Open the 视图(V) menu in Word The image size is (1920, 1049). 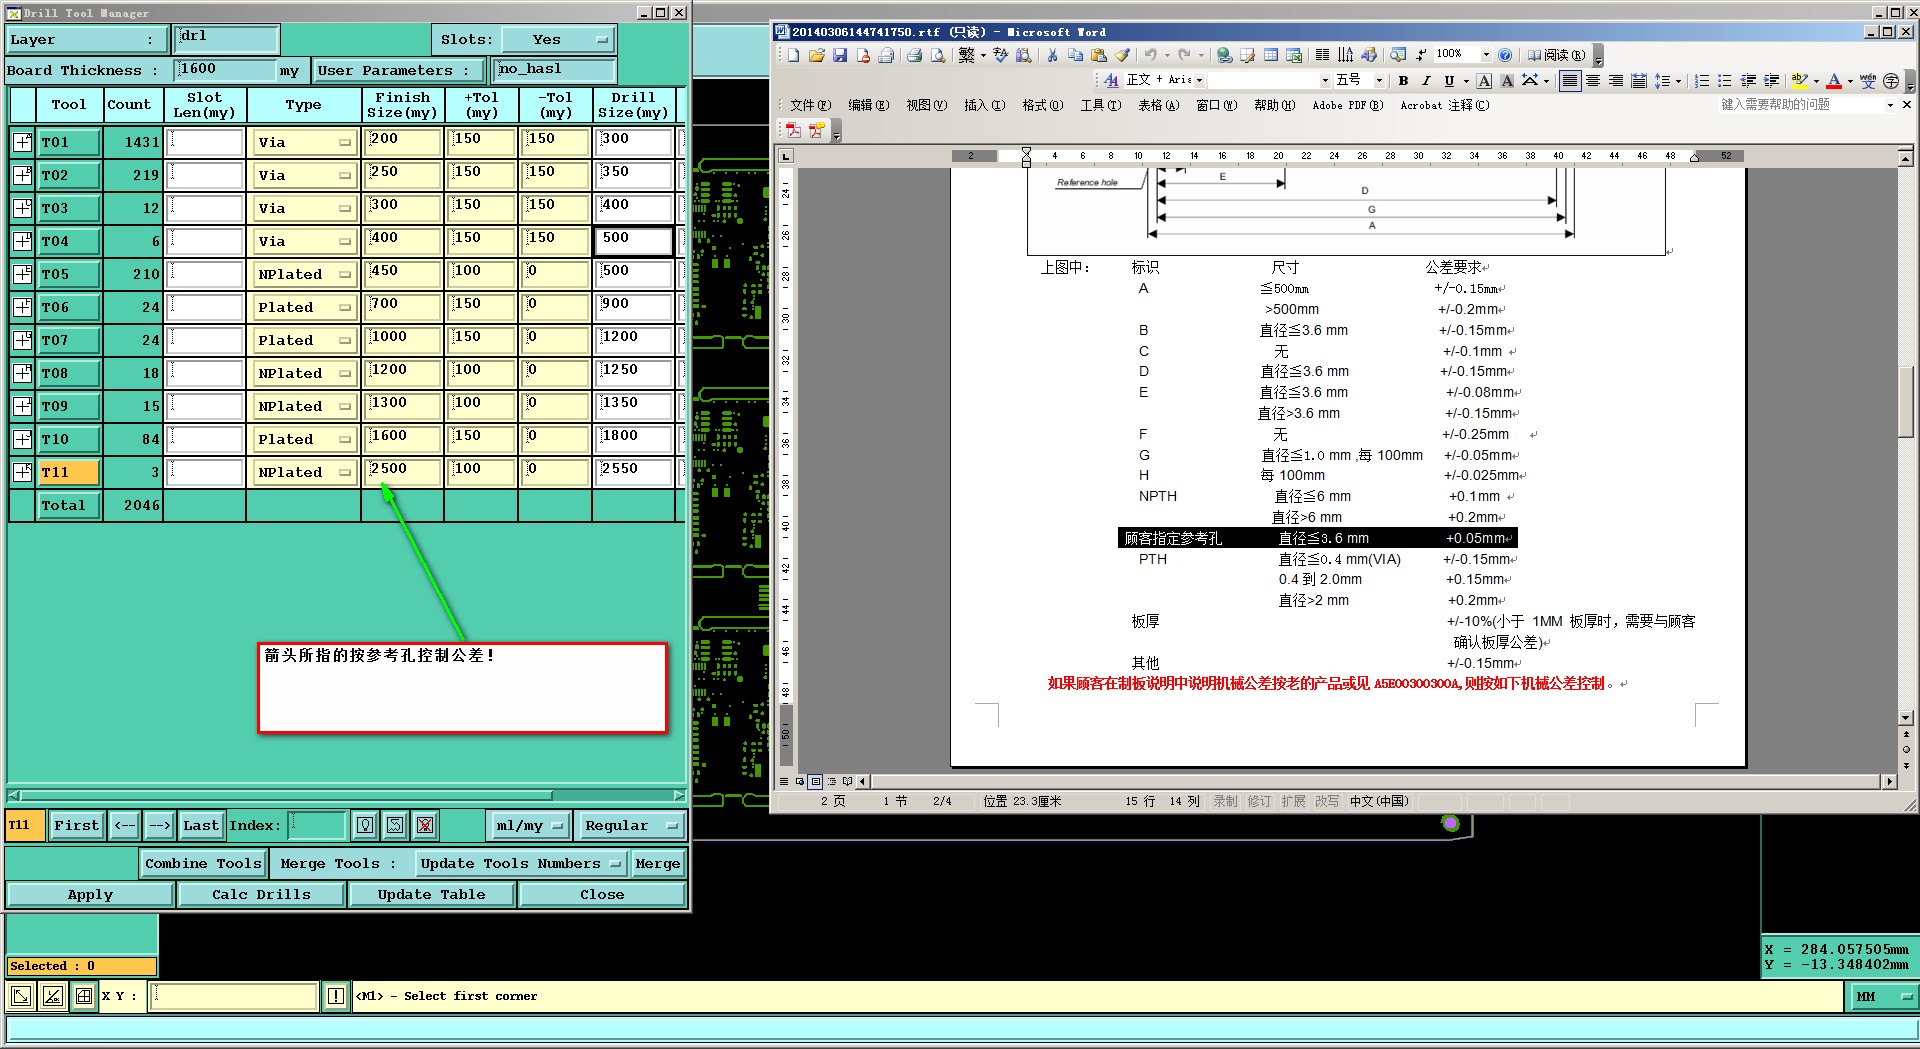point(926,105)
